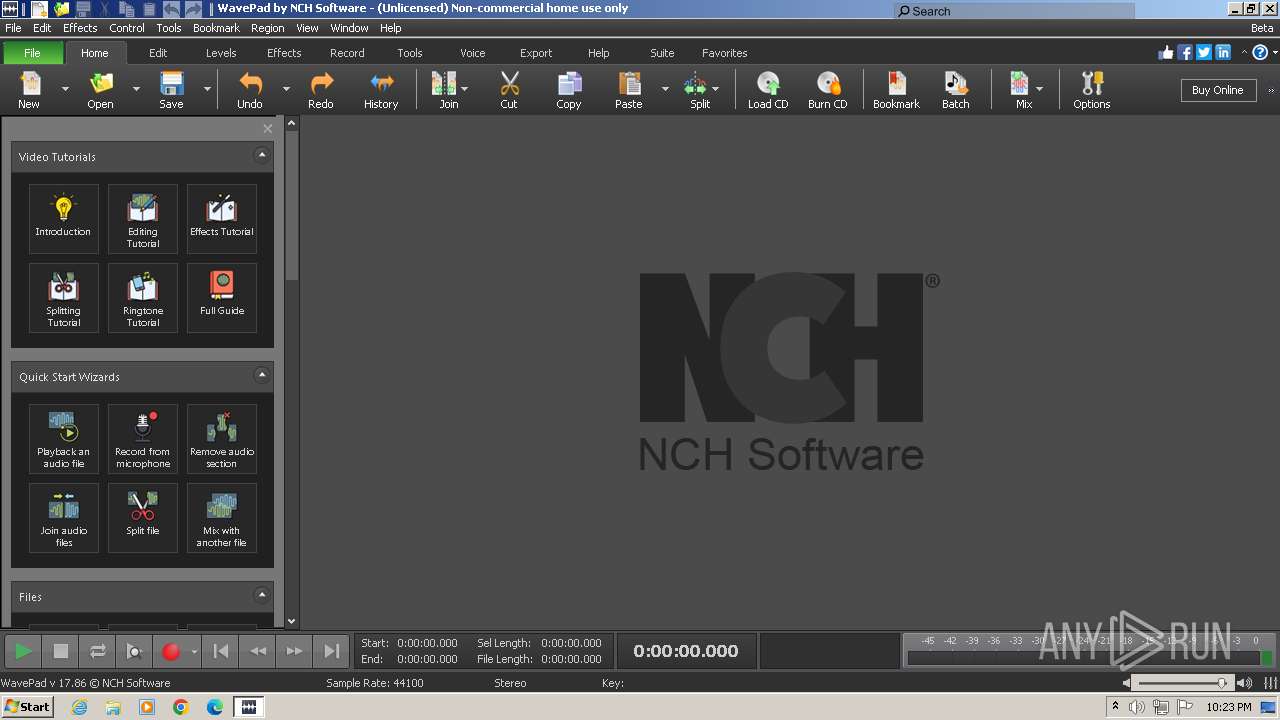Open the Options tool icon
Viewport: 1280px width, 720px height.
[x=1092, y=89]
